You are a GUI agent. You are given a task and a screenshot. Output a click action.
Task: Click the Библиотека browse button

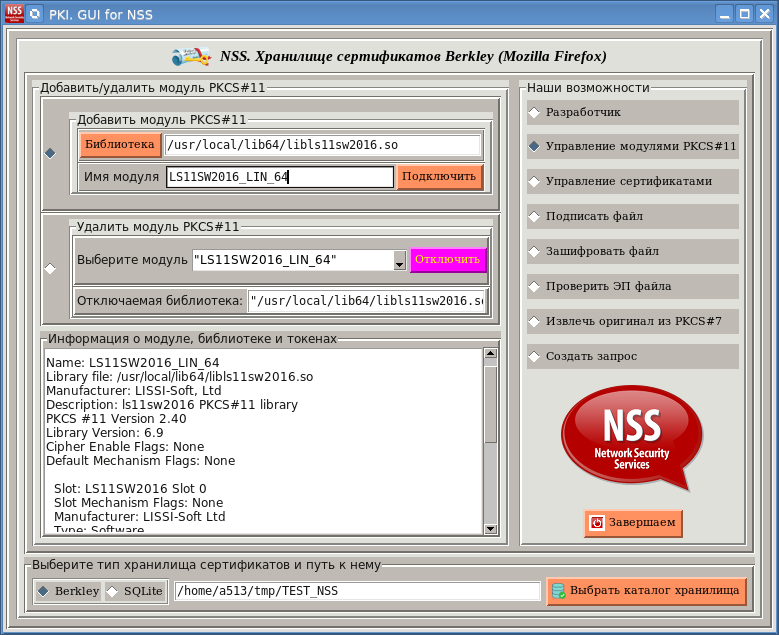tap(120, 145)
